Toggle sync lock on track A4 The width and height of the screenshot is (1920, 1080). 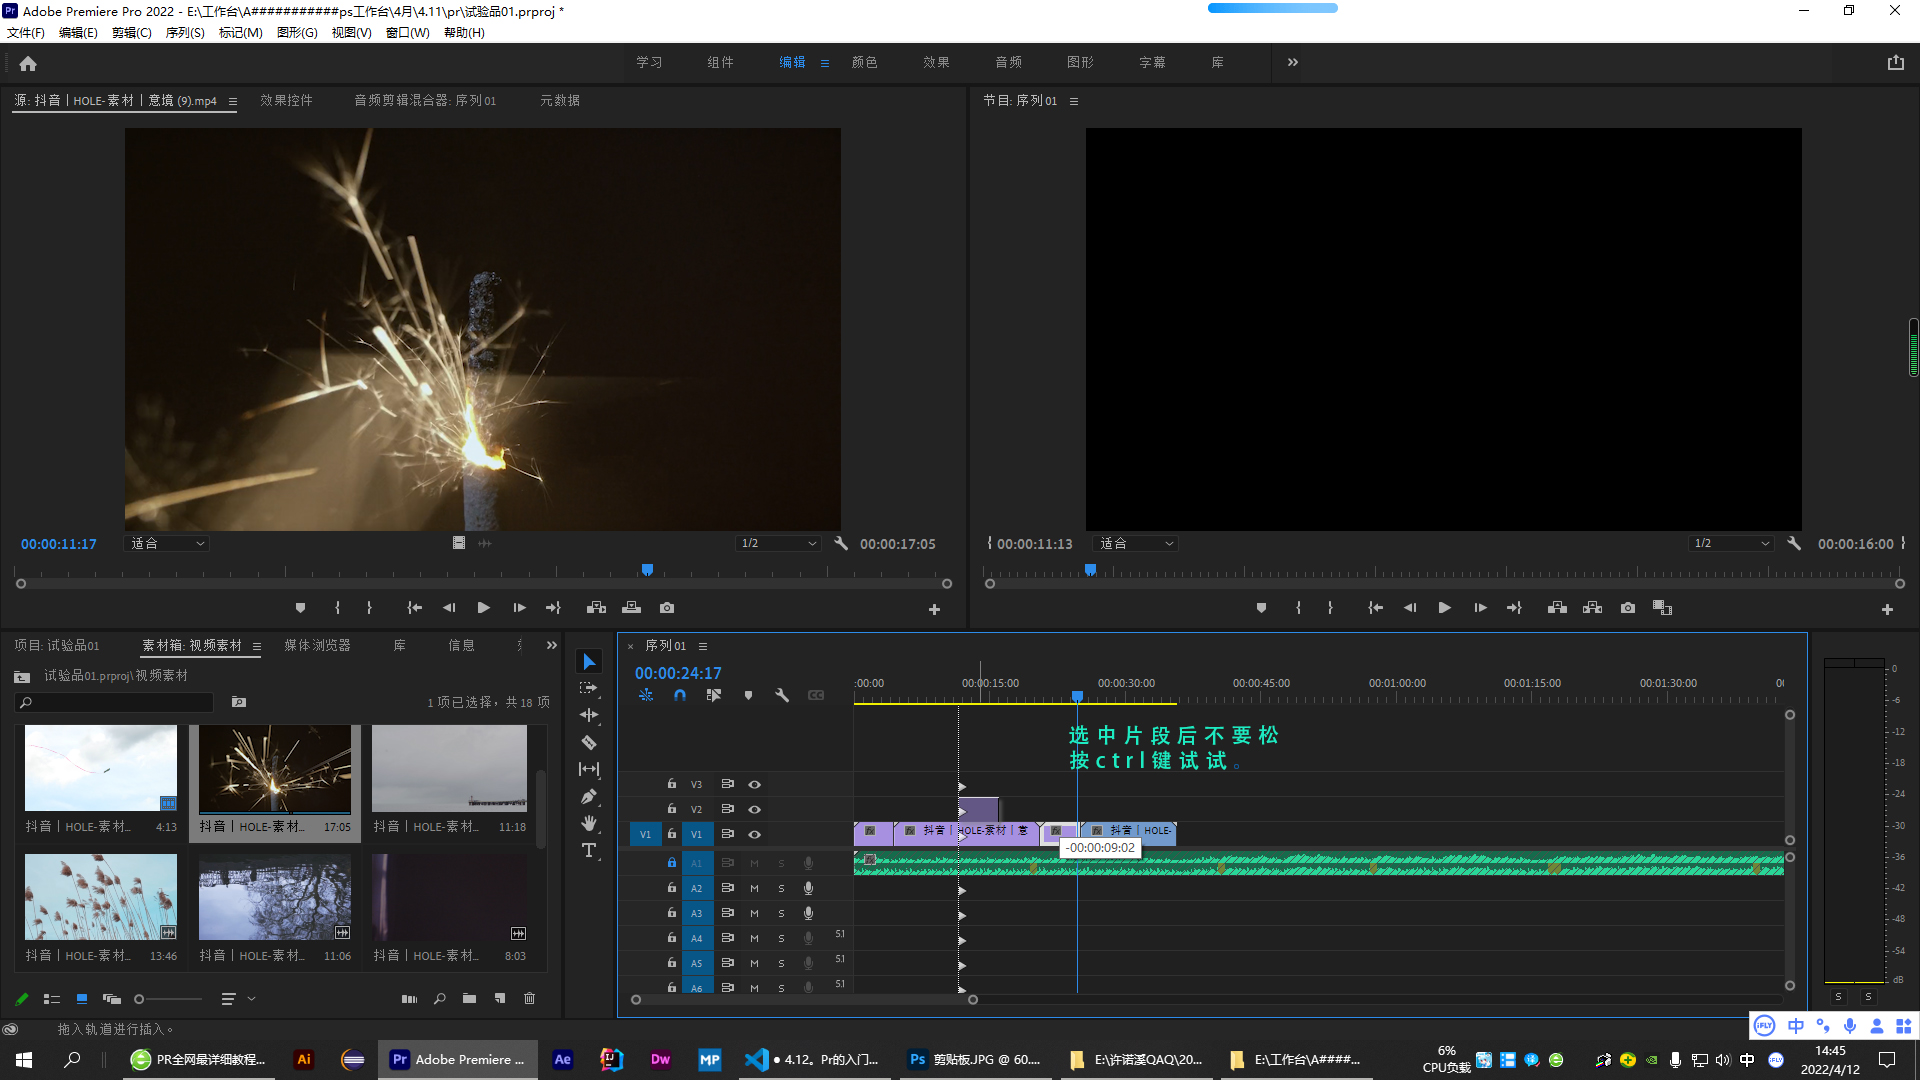(728, 938)
